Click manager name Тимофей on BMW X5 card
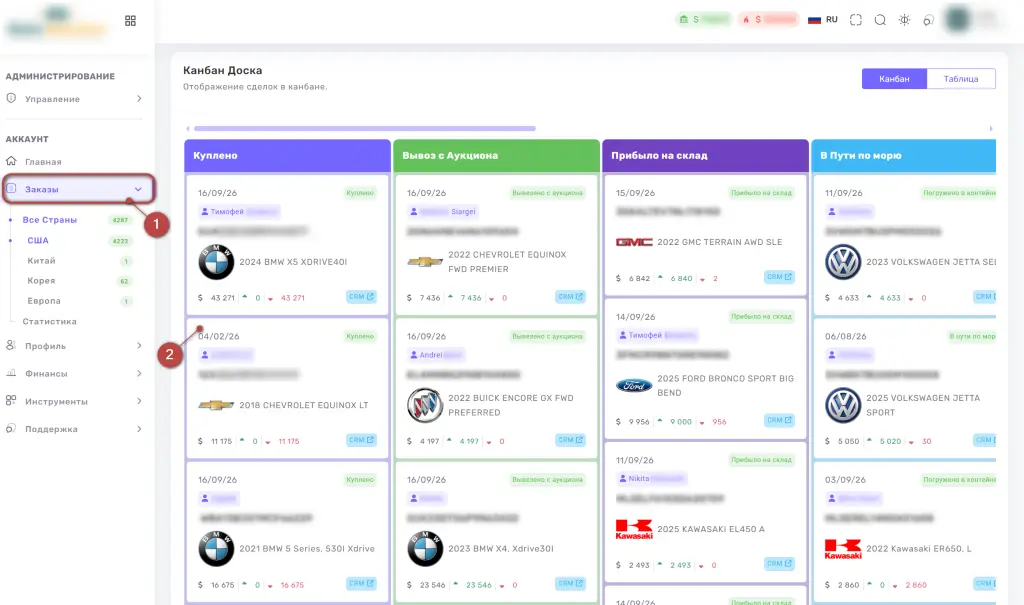 point(227,212)
